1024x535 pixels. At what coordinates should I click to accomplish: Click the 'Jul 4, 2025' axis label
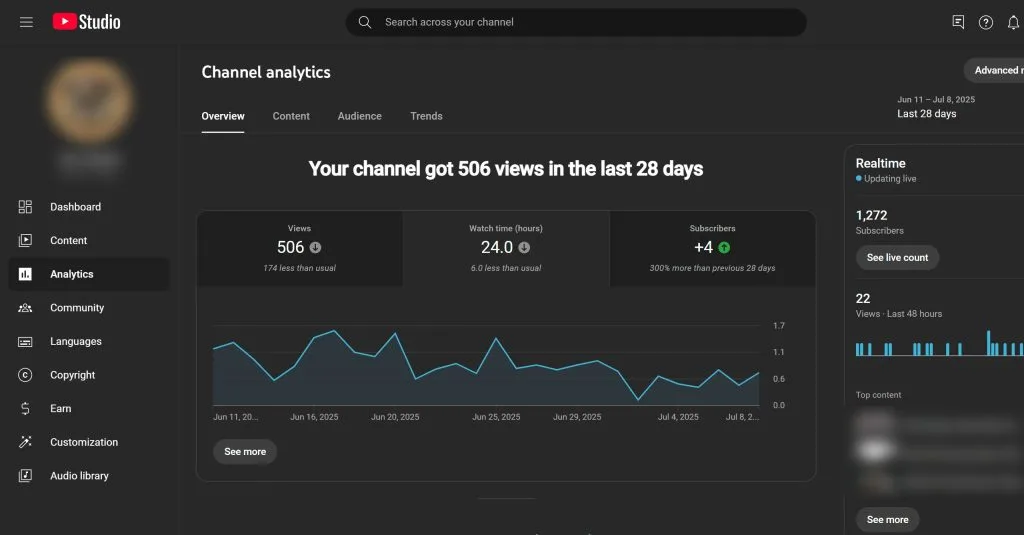(678, 417)
